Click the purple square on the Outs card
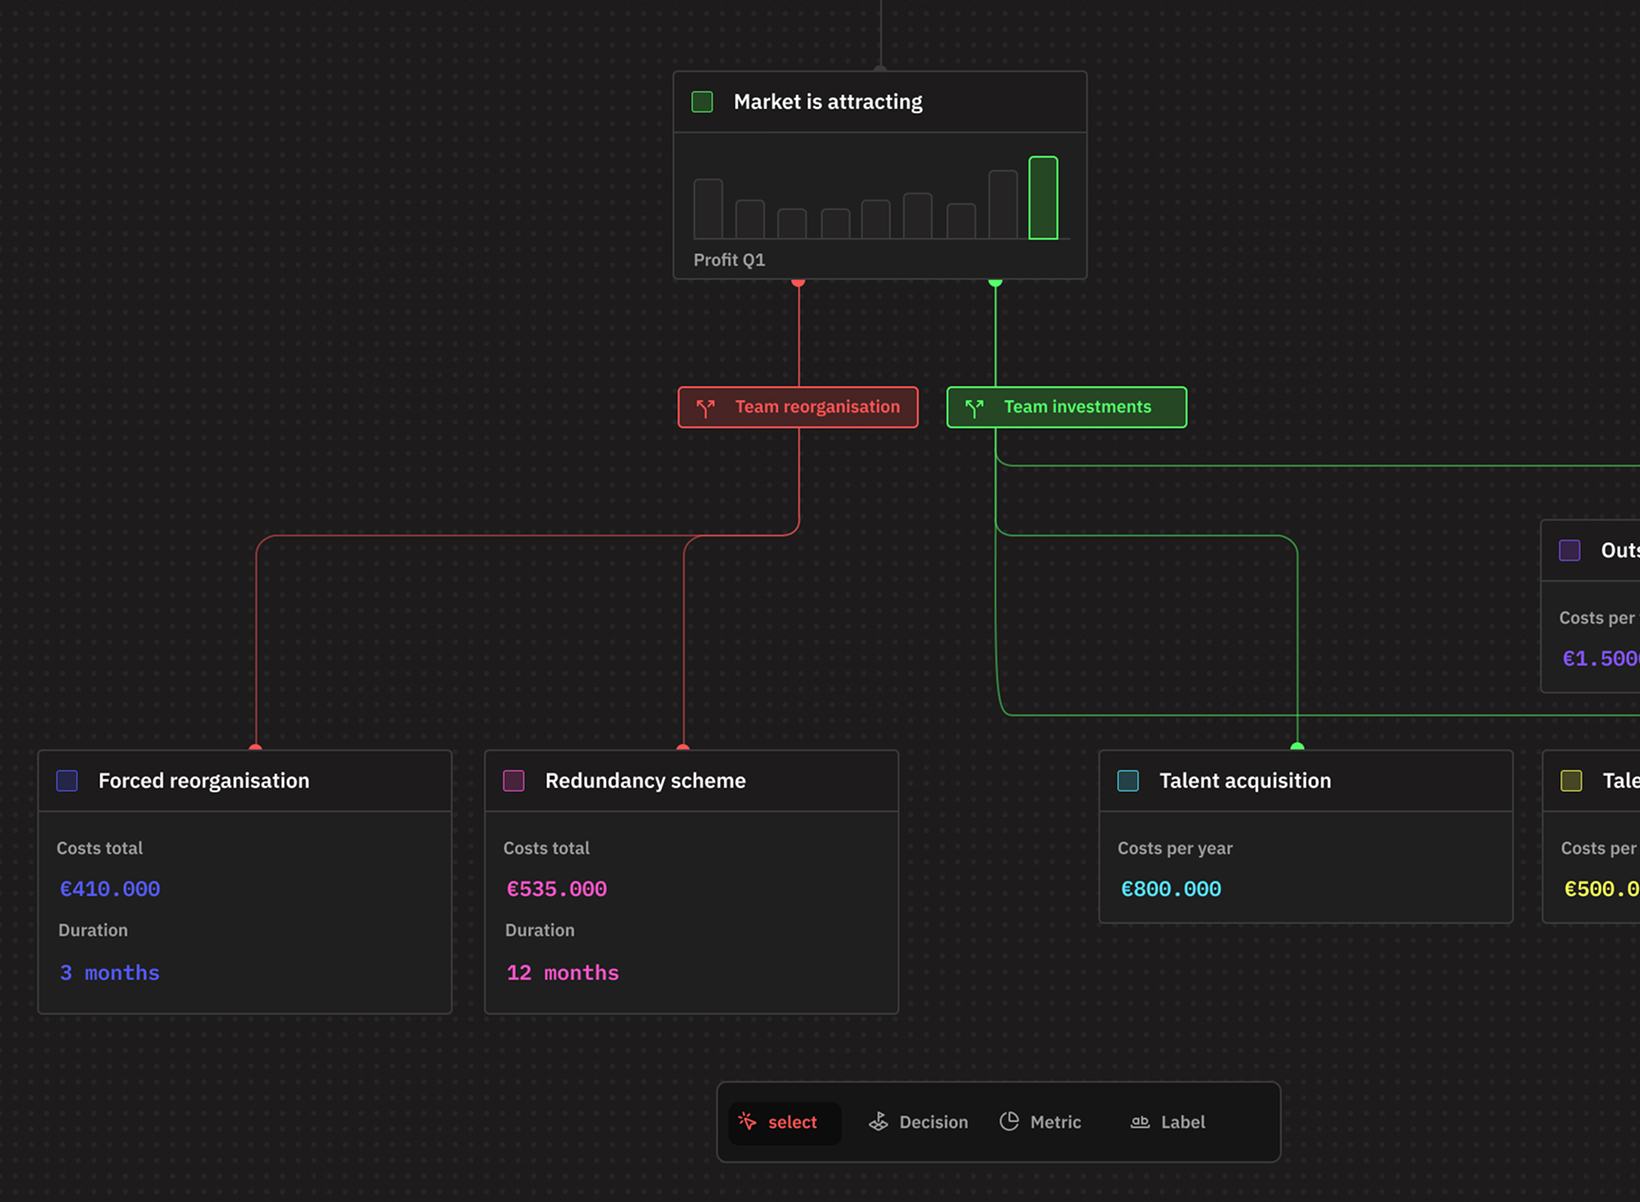Image resolution: width=1640 pixels, height=1202 pixels. pos(1570,551)
